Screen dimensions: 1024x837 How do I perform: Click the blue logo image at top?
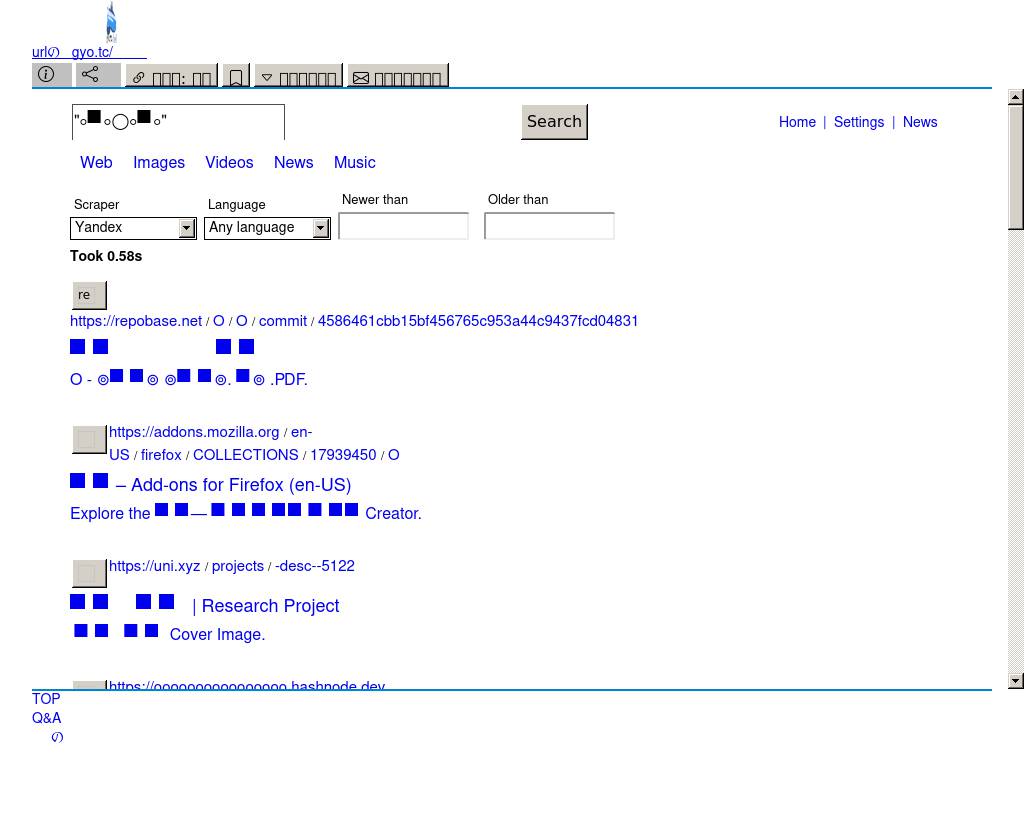click(111, 22)
